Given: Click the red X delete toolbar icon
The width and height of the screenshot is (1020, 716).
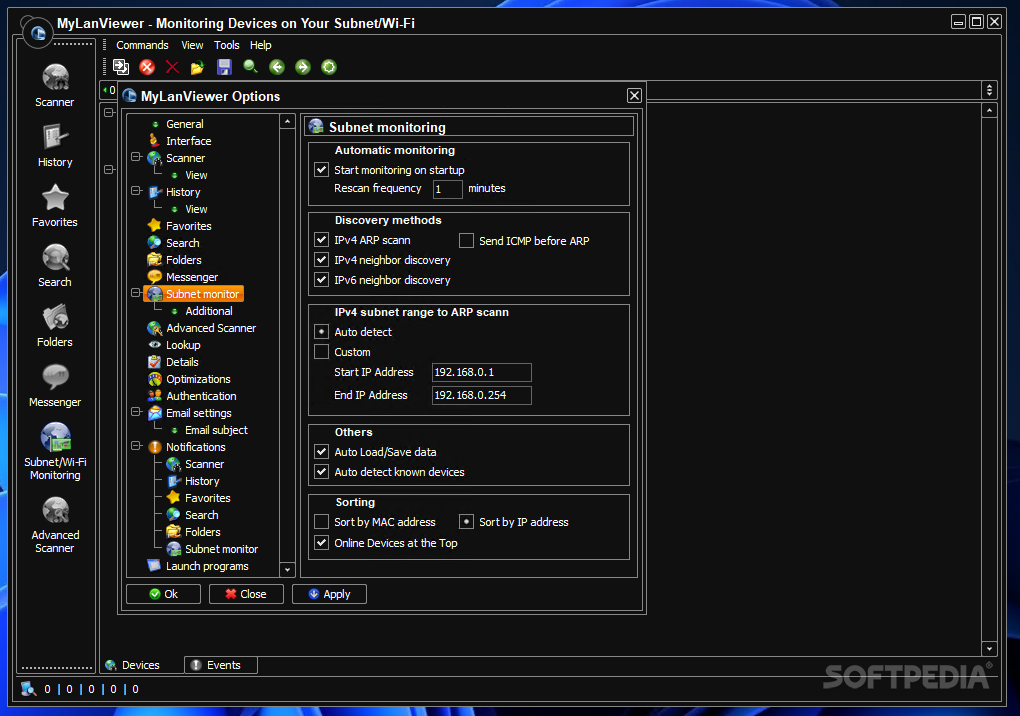Looking at the screenshot, I should 172,67.
